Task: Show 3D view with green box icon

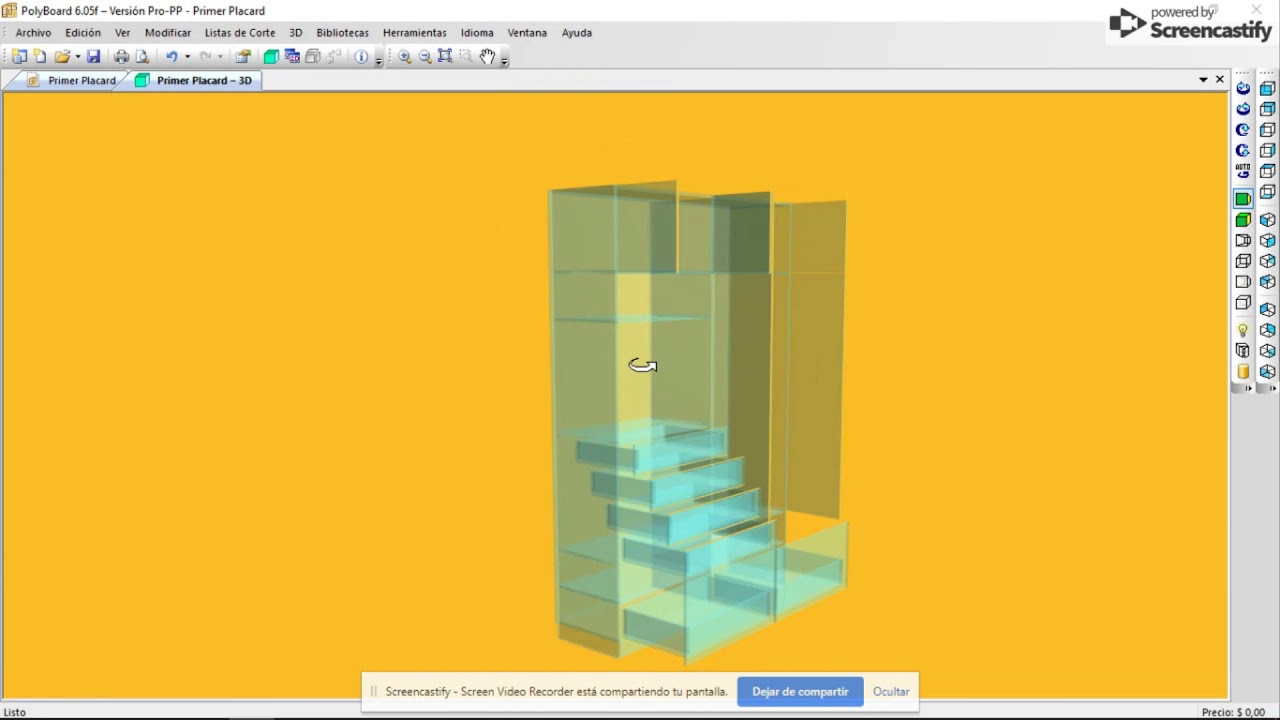Action: (x=271, y=57)
